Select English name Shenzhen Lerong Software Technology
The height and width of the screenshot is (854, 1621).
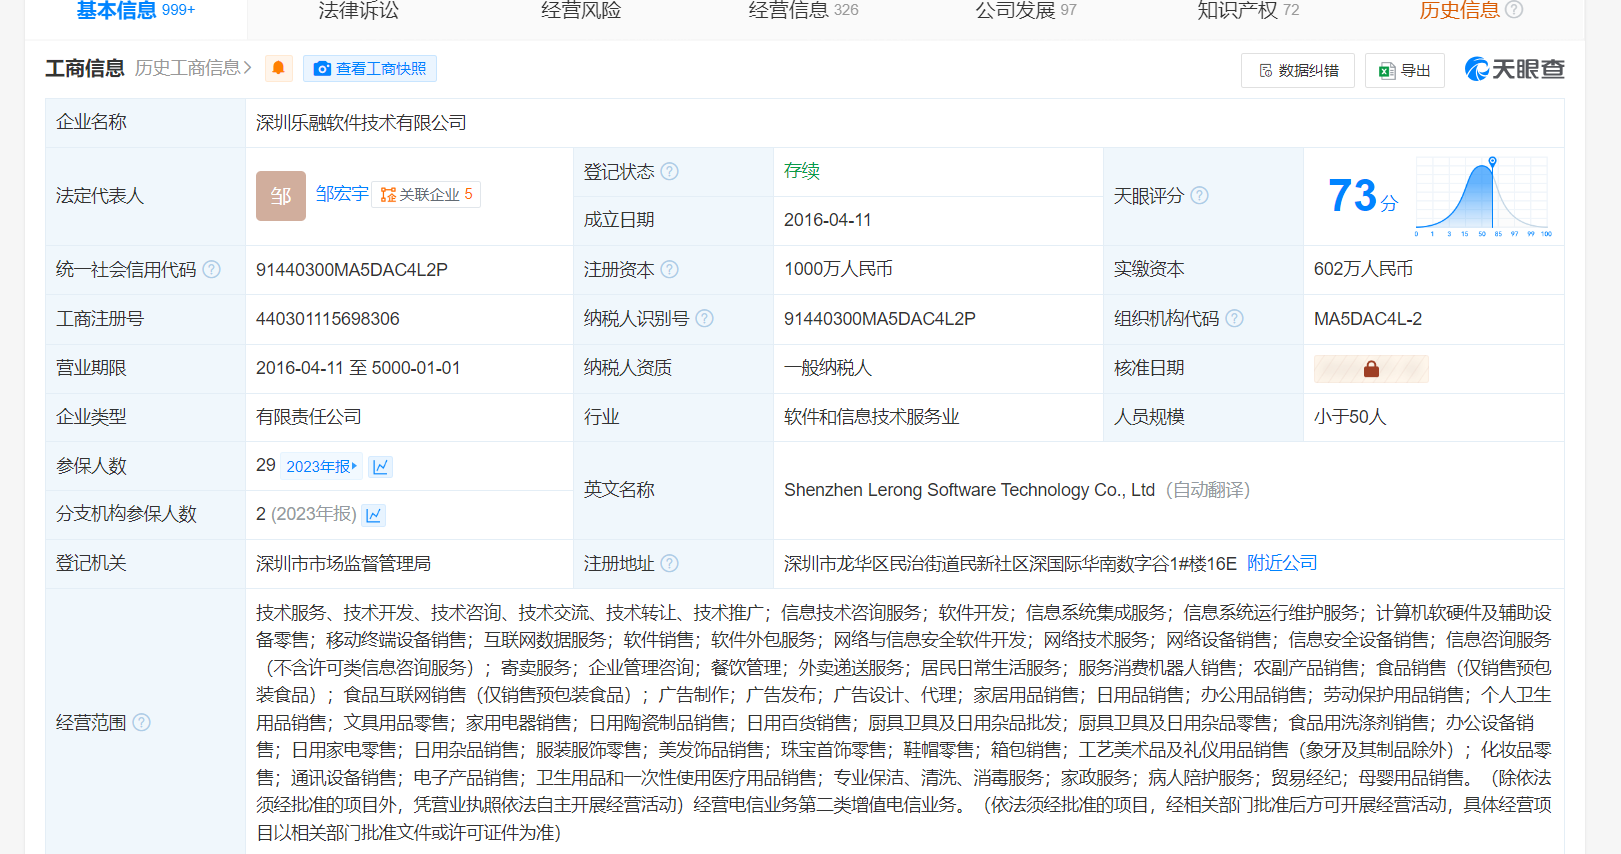coord(970,490)
